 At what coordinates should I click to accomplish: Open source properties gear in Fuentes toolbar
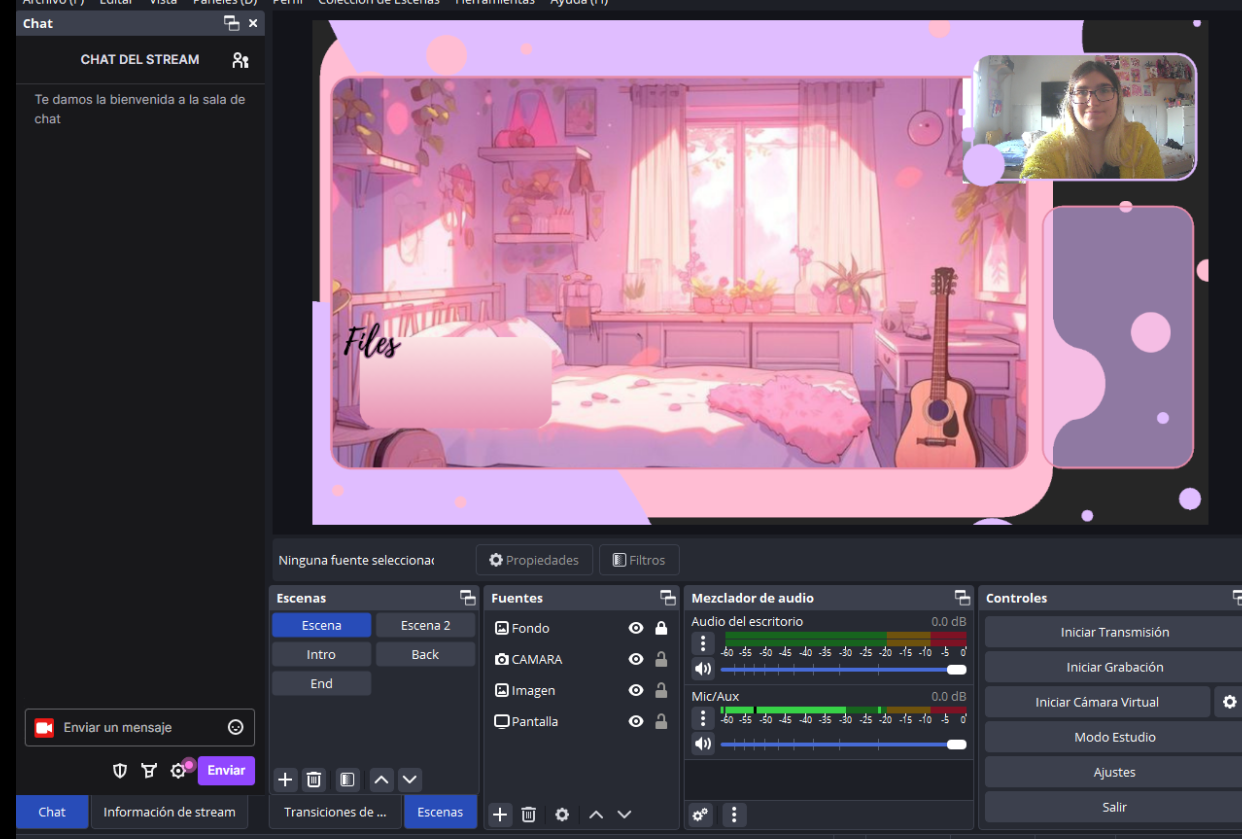coord(562,815)
